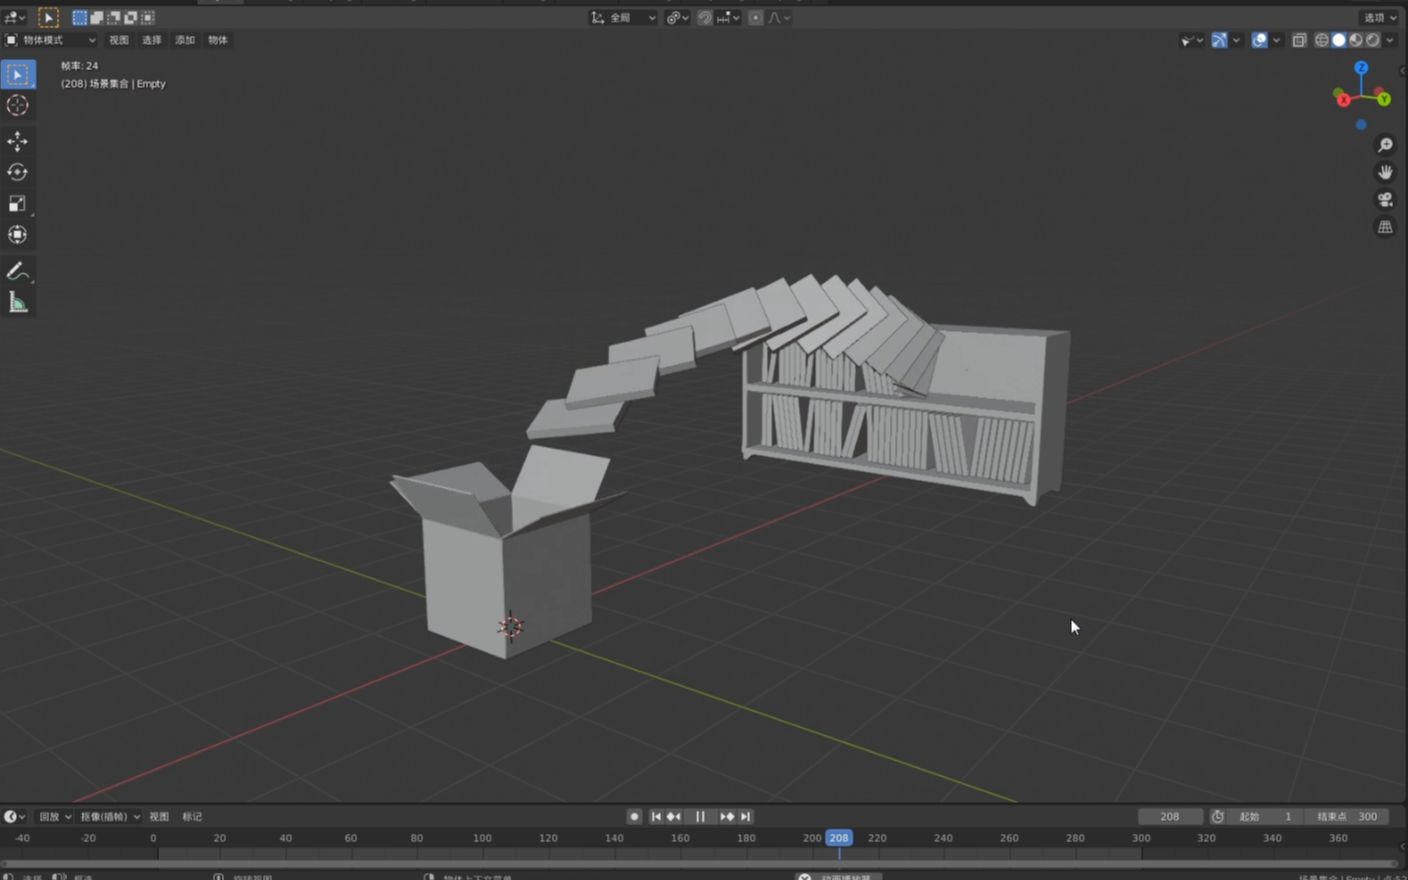The width and height of the screenshot is (1408, 880).
Task: Open viewport selectability and visibility dropdown
Action: (x=1191, y=40)
